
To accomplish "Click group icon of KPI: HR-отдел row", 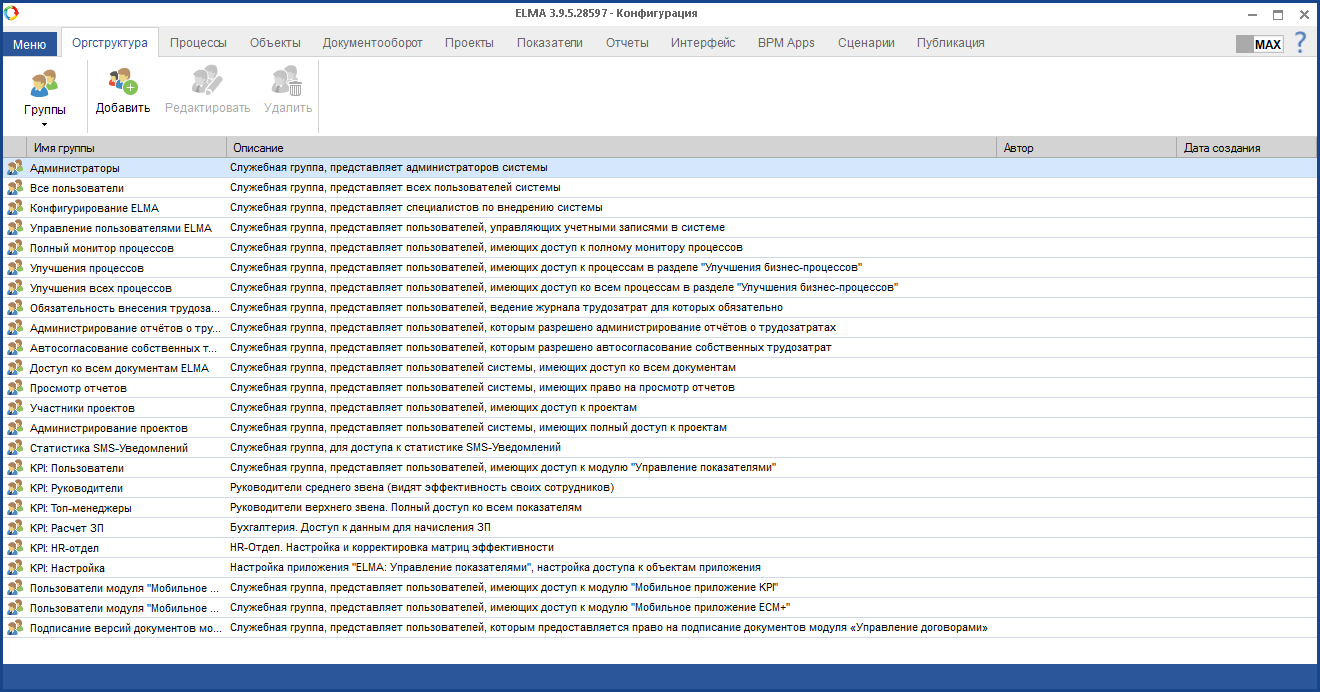I will [x=15, y=548].
